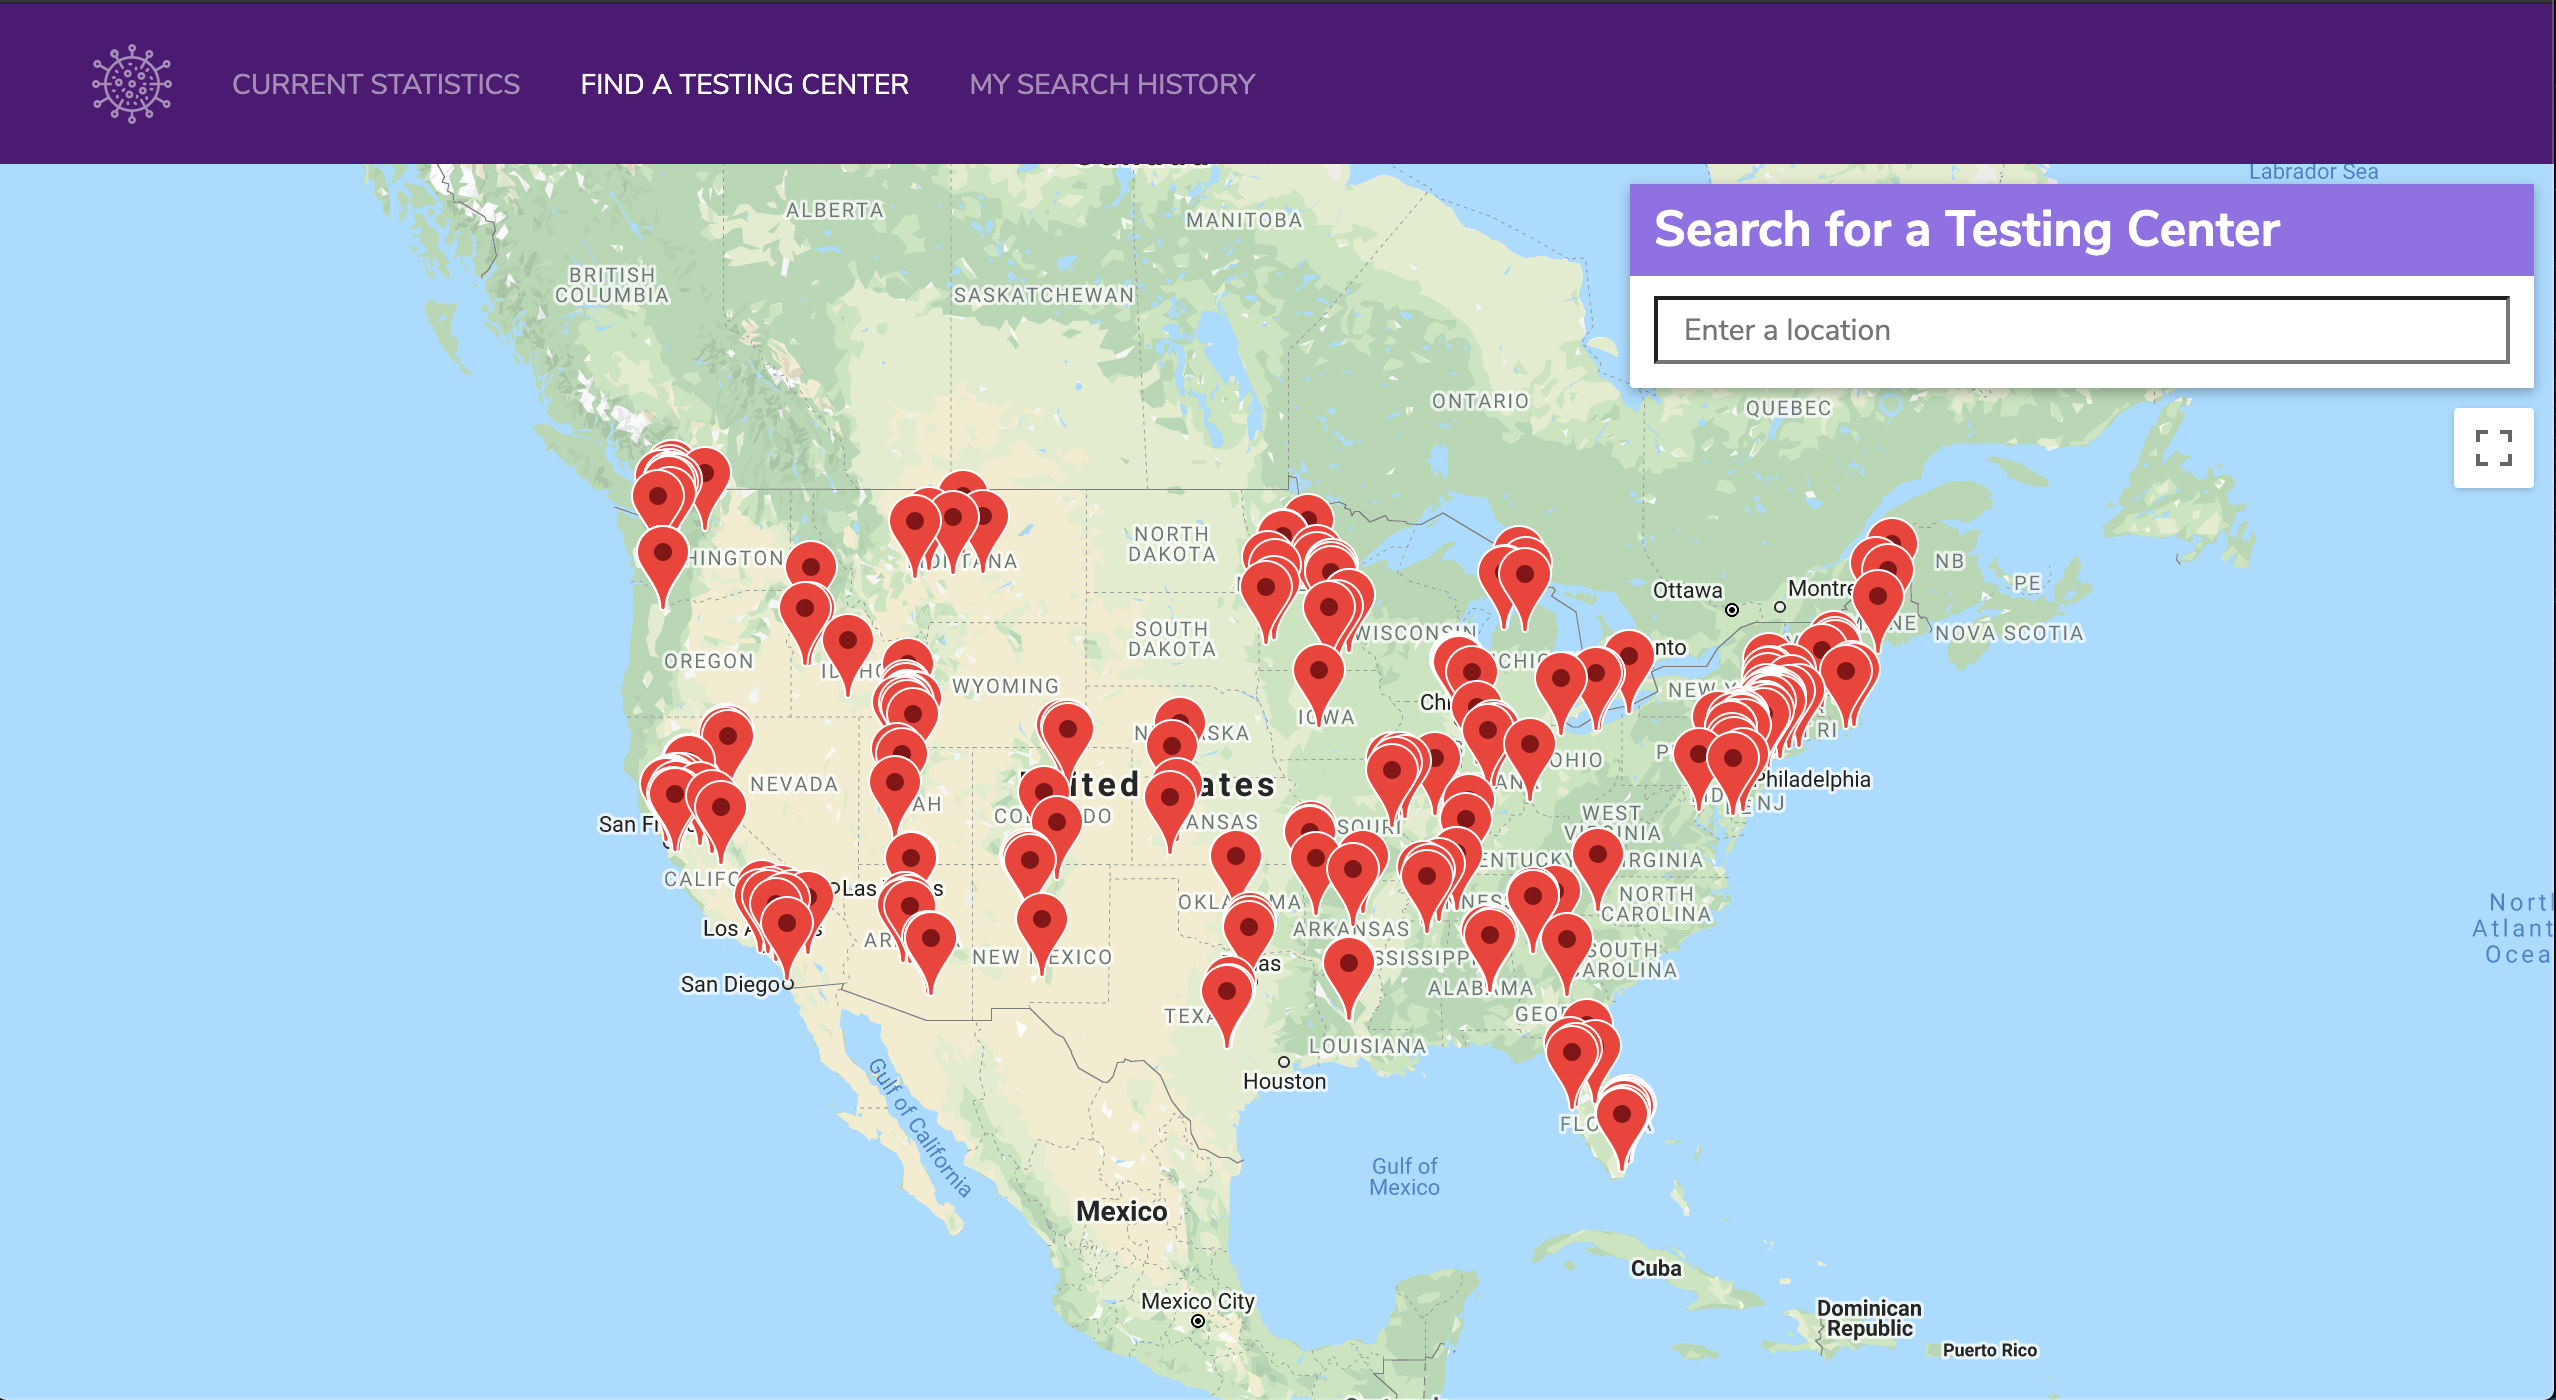This screenshot has height=1400, width=2556.
Task: Open My Search History tab
Action: tap(1112, 83)
